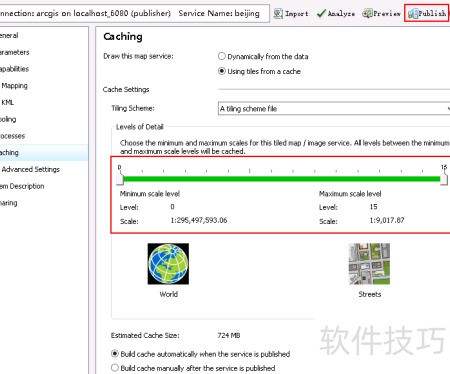The image size is (450, 374).
Task: Click the Service Name: beijing text
Action: point(219,13)
